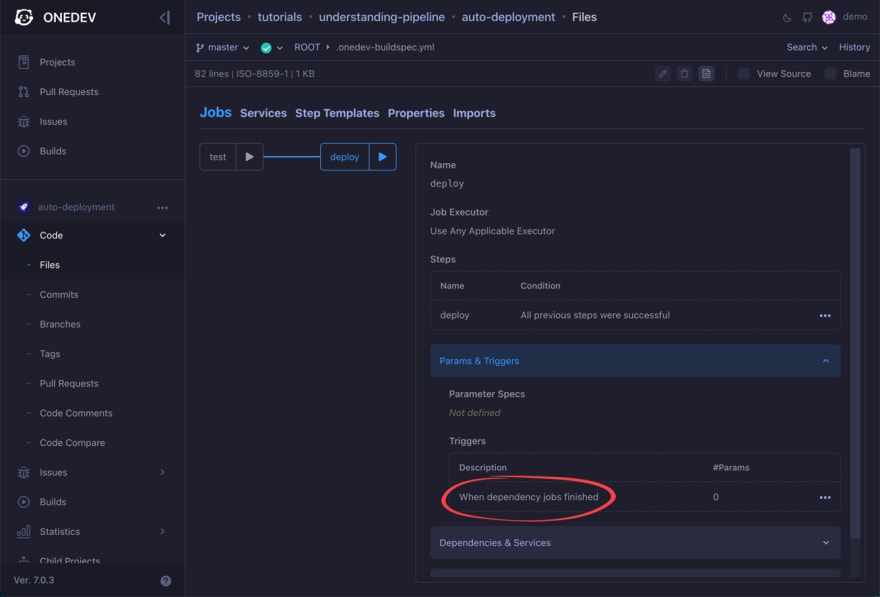Click the Statistics bar chart icon
Image resolution: width=880 pixels, height=597 pixels.
[x=24, y=531]
